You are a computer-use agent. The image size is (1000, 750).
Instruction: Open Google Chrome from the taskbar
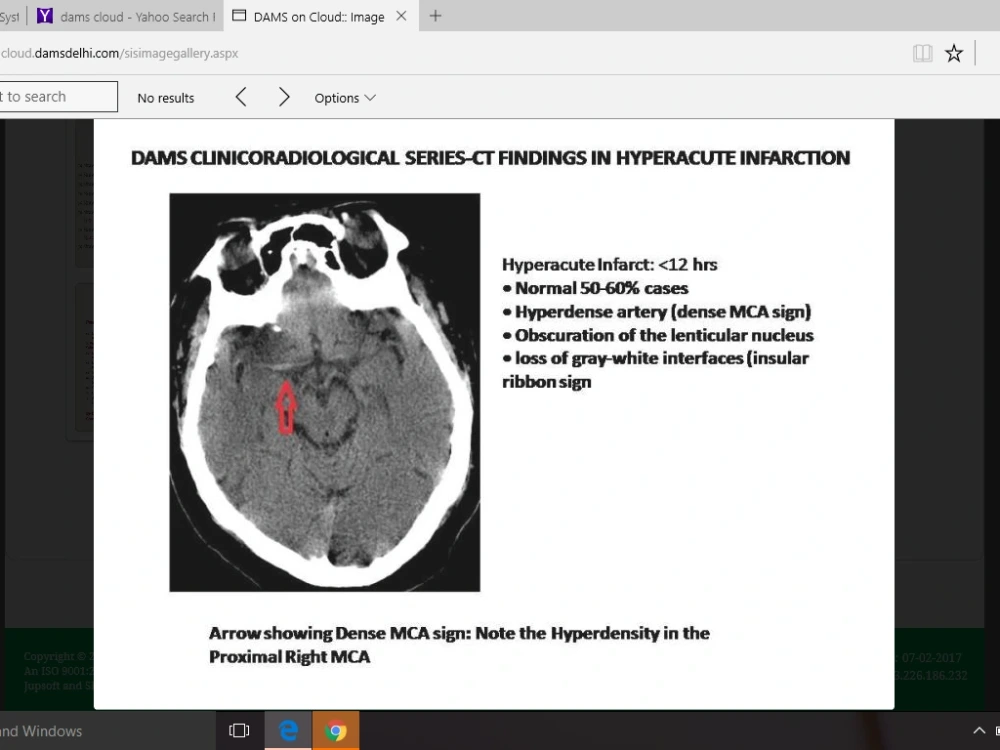(x=336, y=731)
